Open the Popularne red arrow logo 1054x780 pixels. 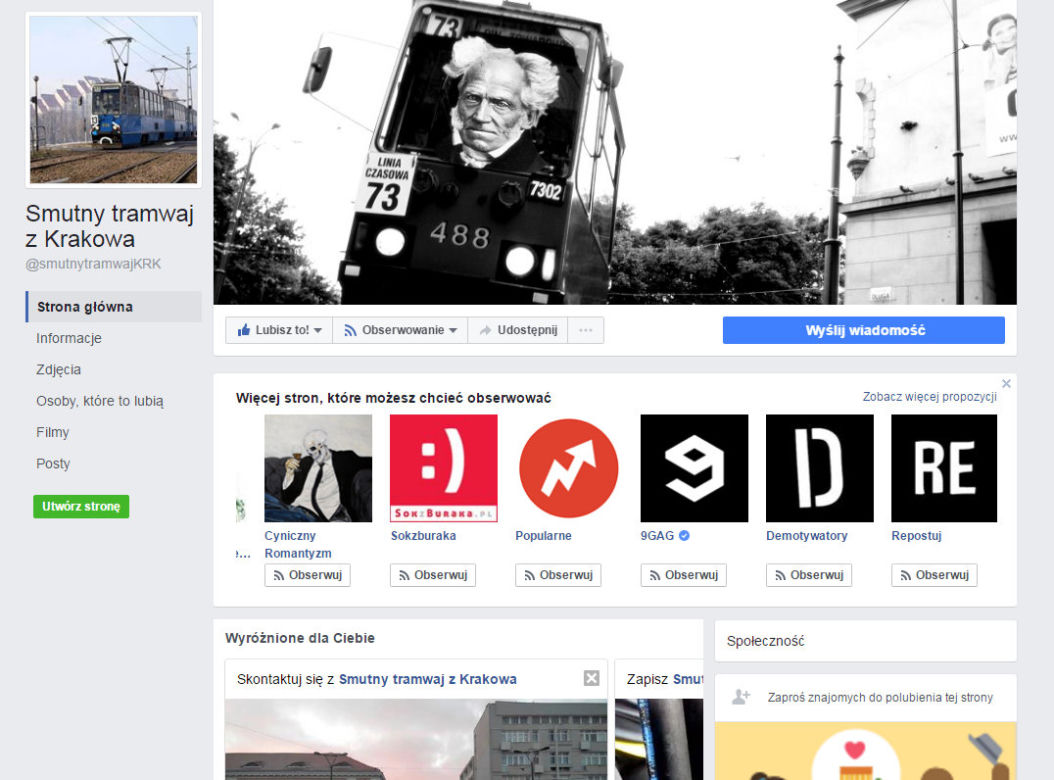point(569,468)
